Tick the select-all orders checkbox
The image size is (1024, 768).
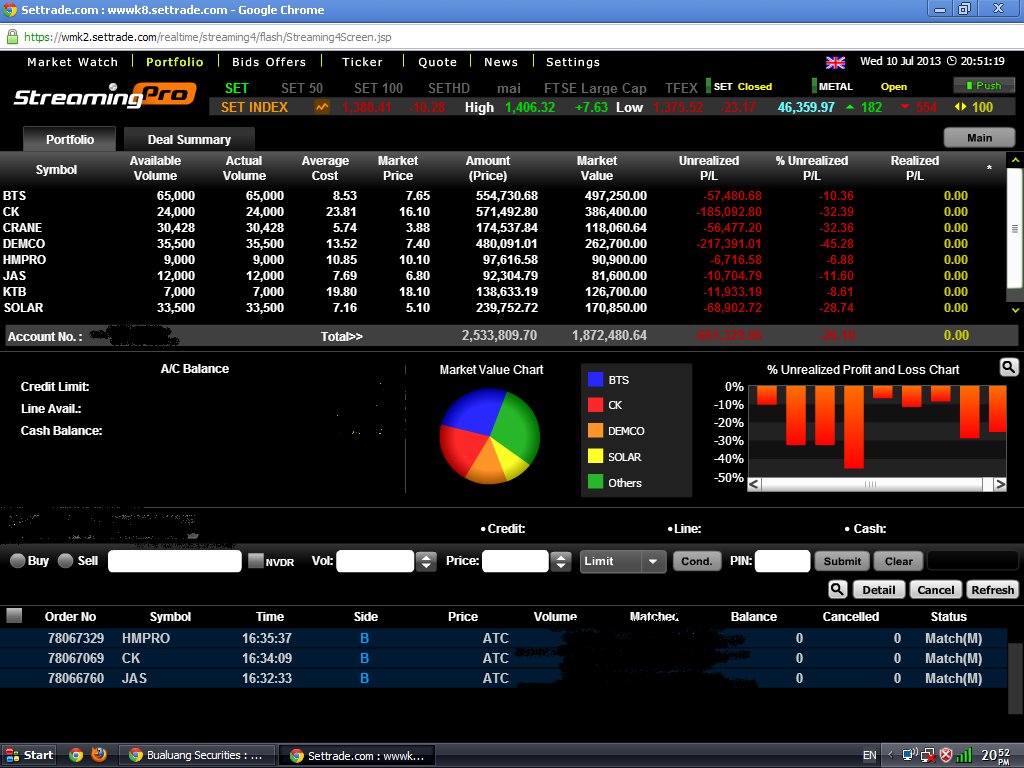[x=14, y=615]
